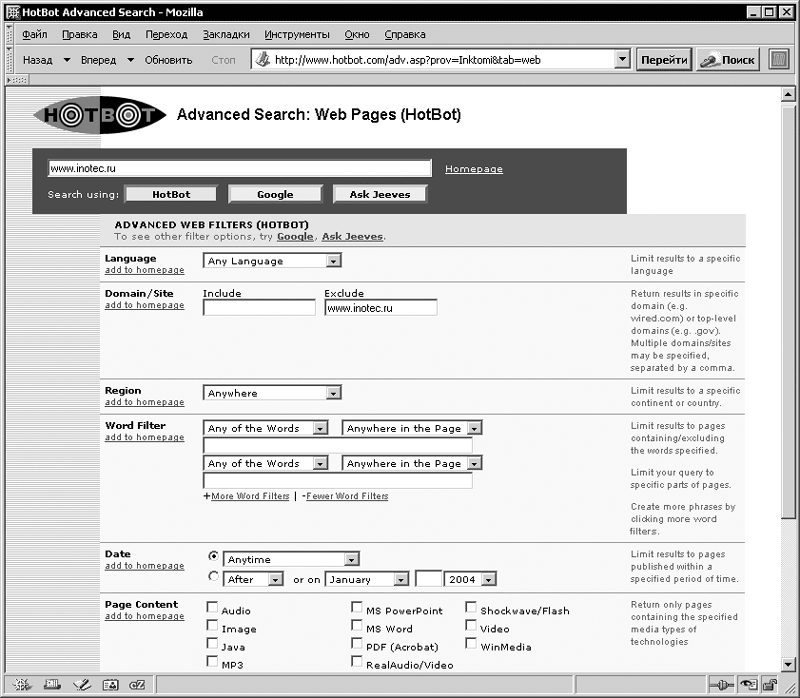Image resolution: width=800 pixels, height=698 pixels.
Task: Open the first Anywhere in the Page dropdown
Action: [x=412, y=428]
